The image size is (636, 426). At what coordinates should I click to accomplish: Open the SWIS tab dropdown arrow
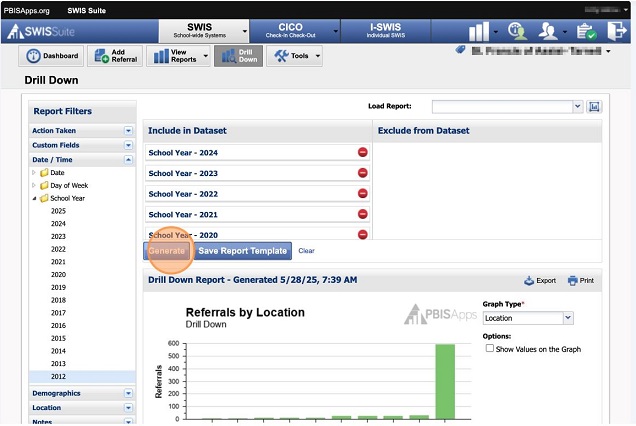tap(245, 31)
